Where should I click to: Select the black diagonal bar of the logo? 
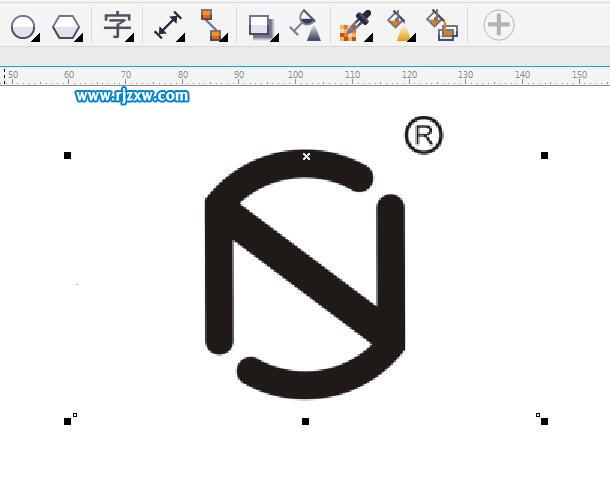[x=307, y=272]
